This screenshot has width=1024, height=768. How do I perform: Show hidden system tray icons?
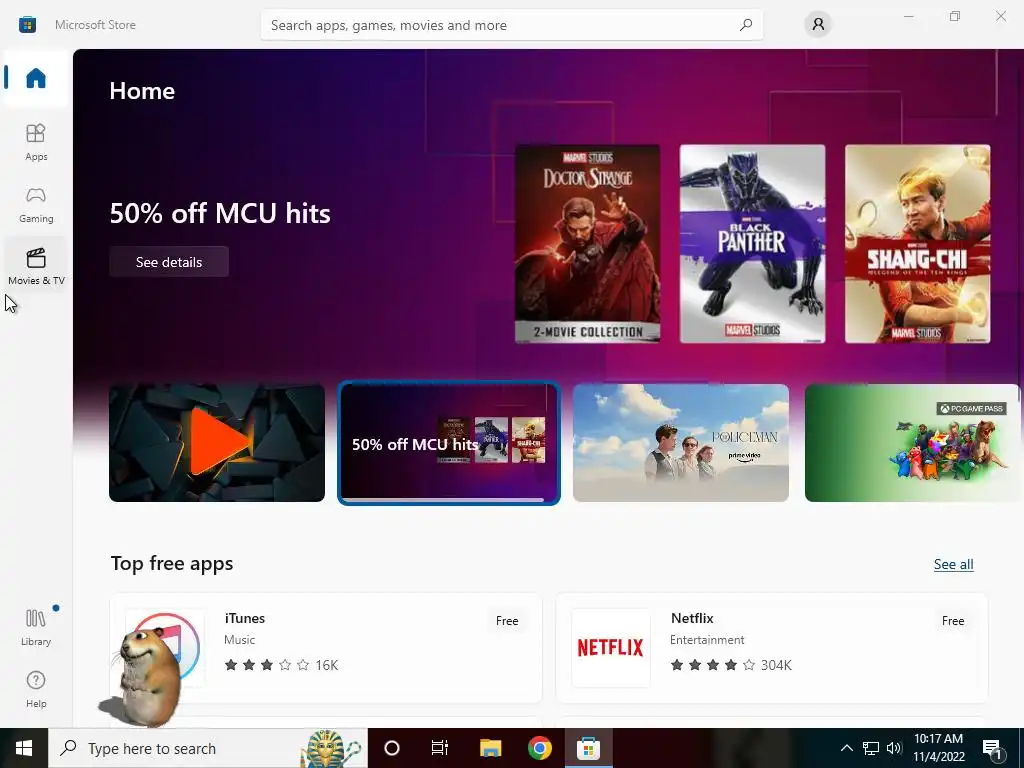click(846, 748)
